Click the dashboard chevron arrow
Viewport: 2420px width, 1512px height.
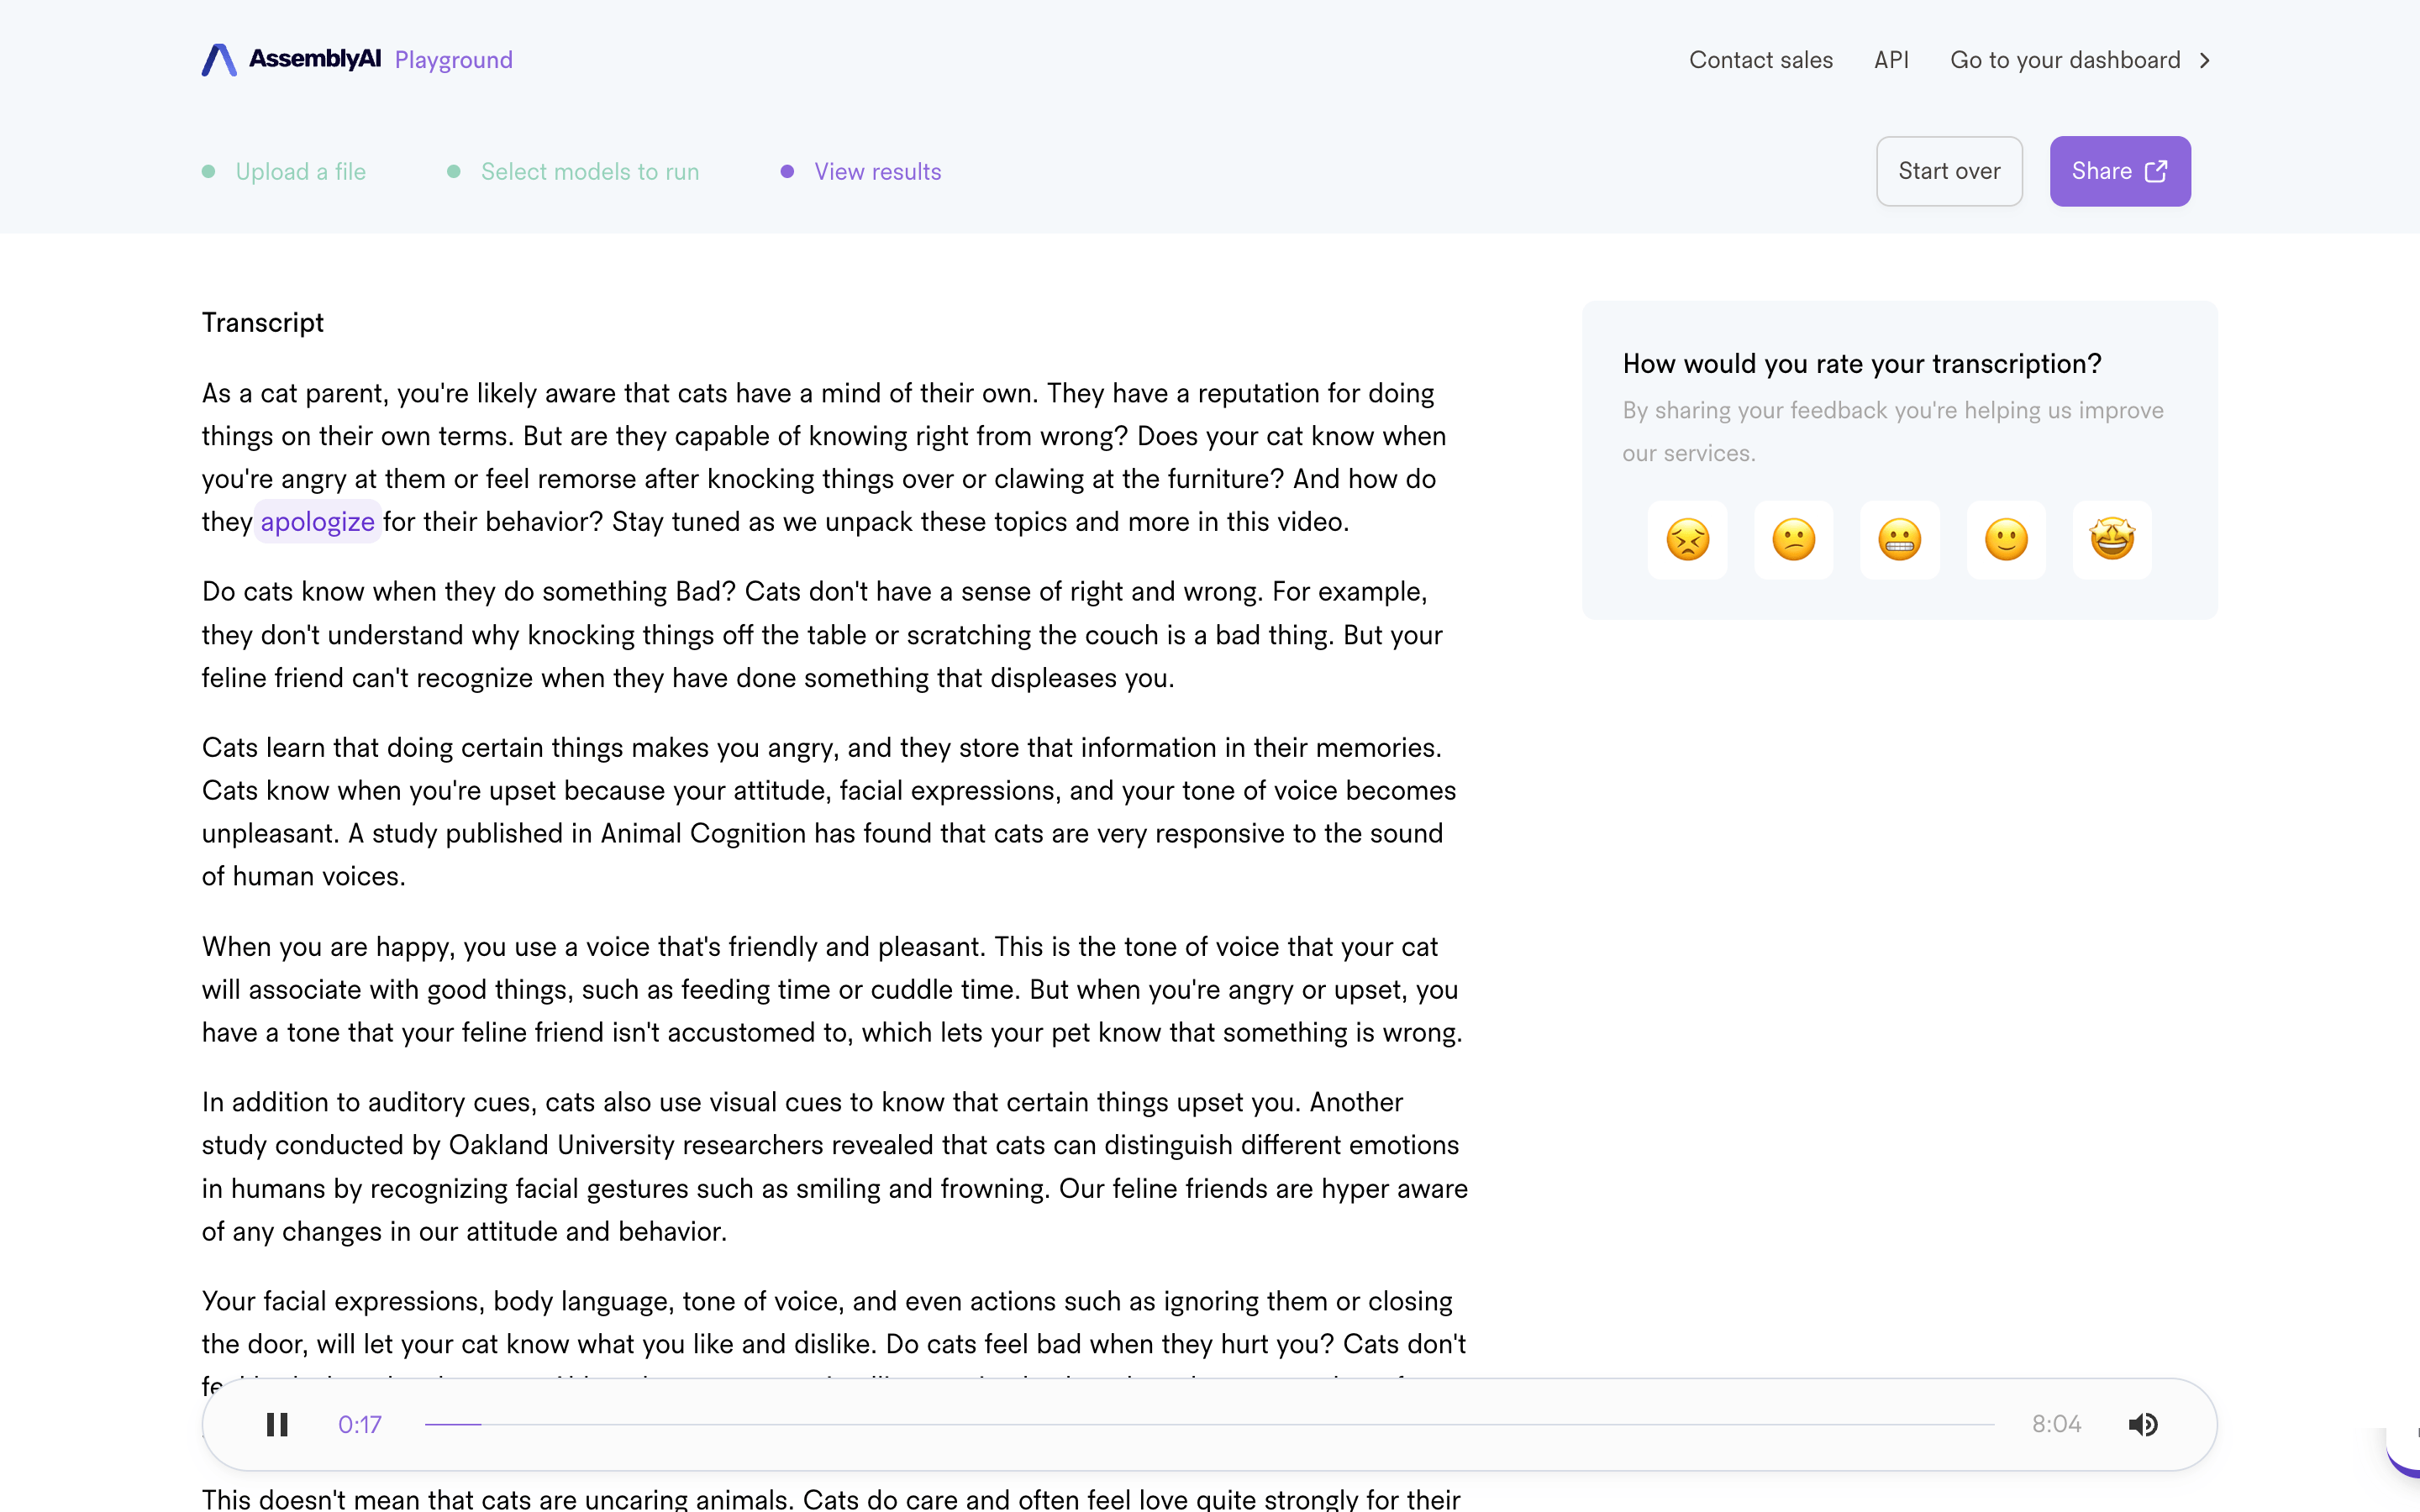coord(2204,60)
